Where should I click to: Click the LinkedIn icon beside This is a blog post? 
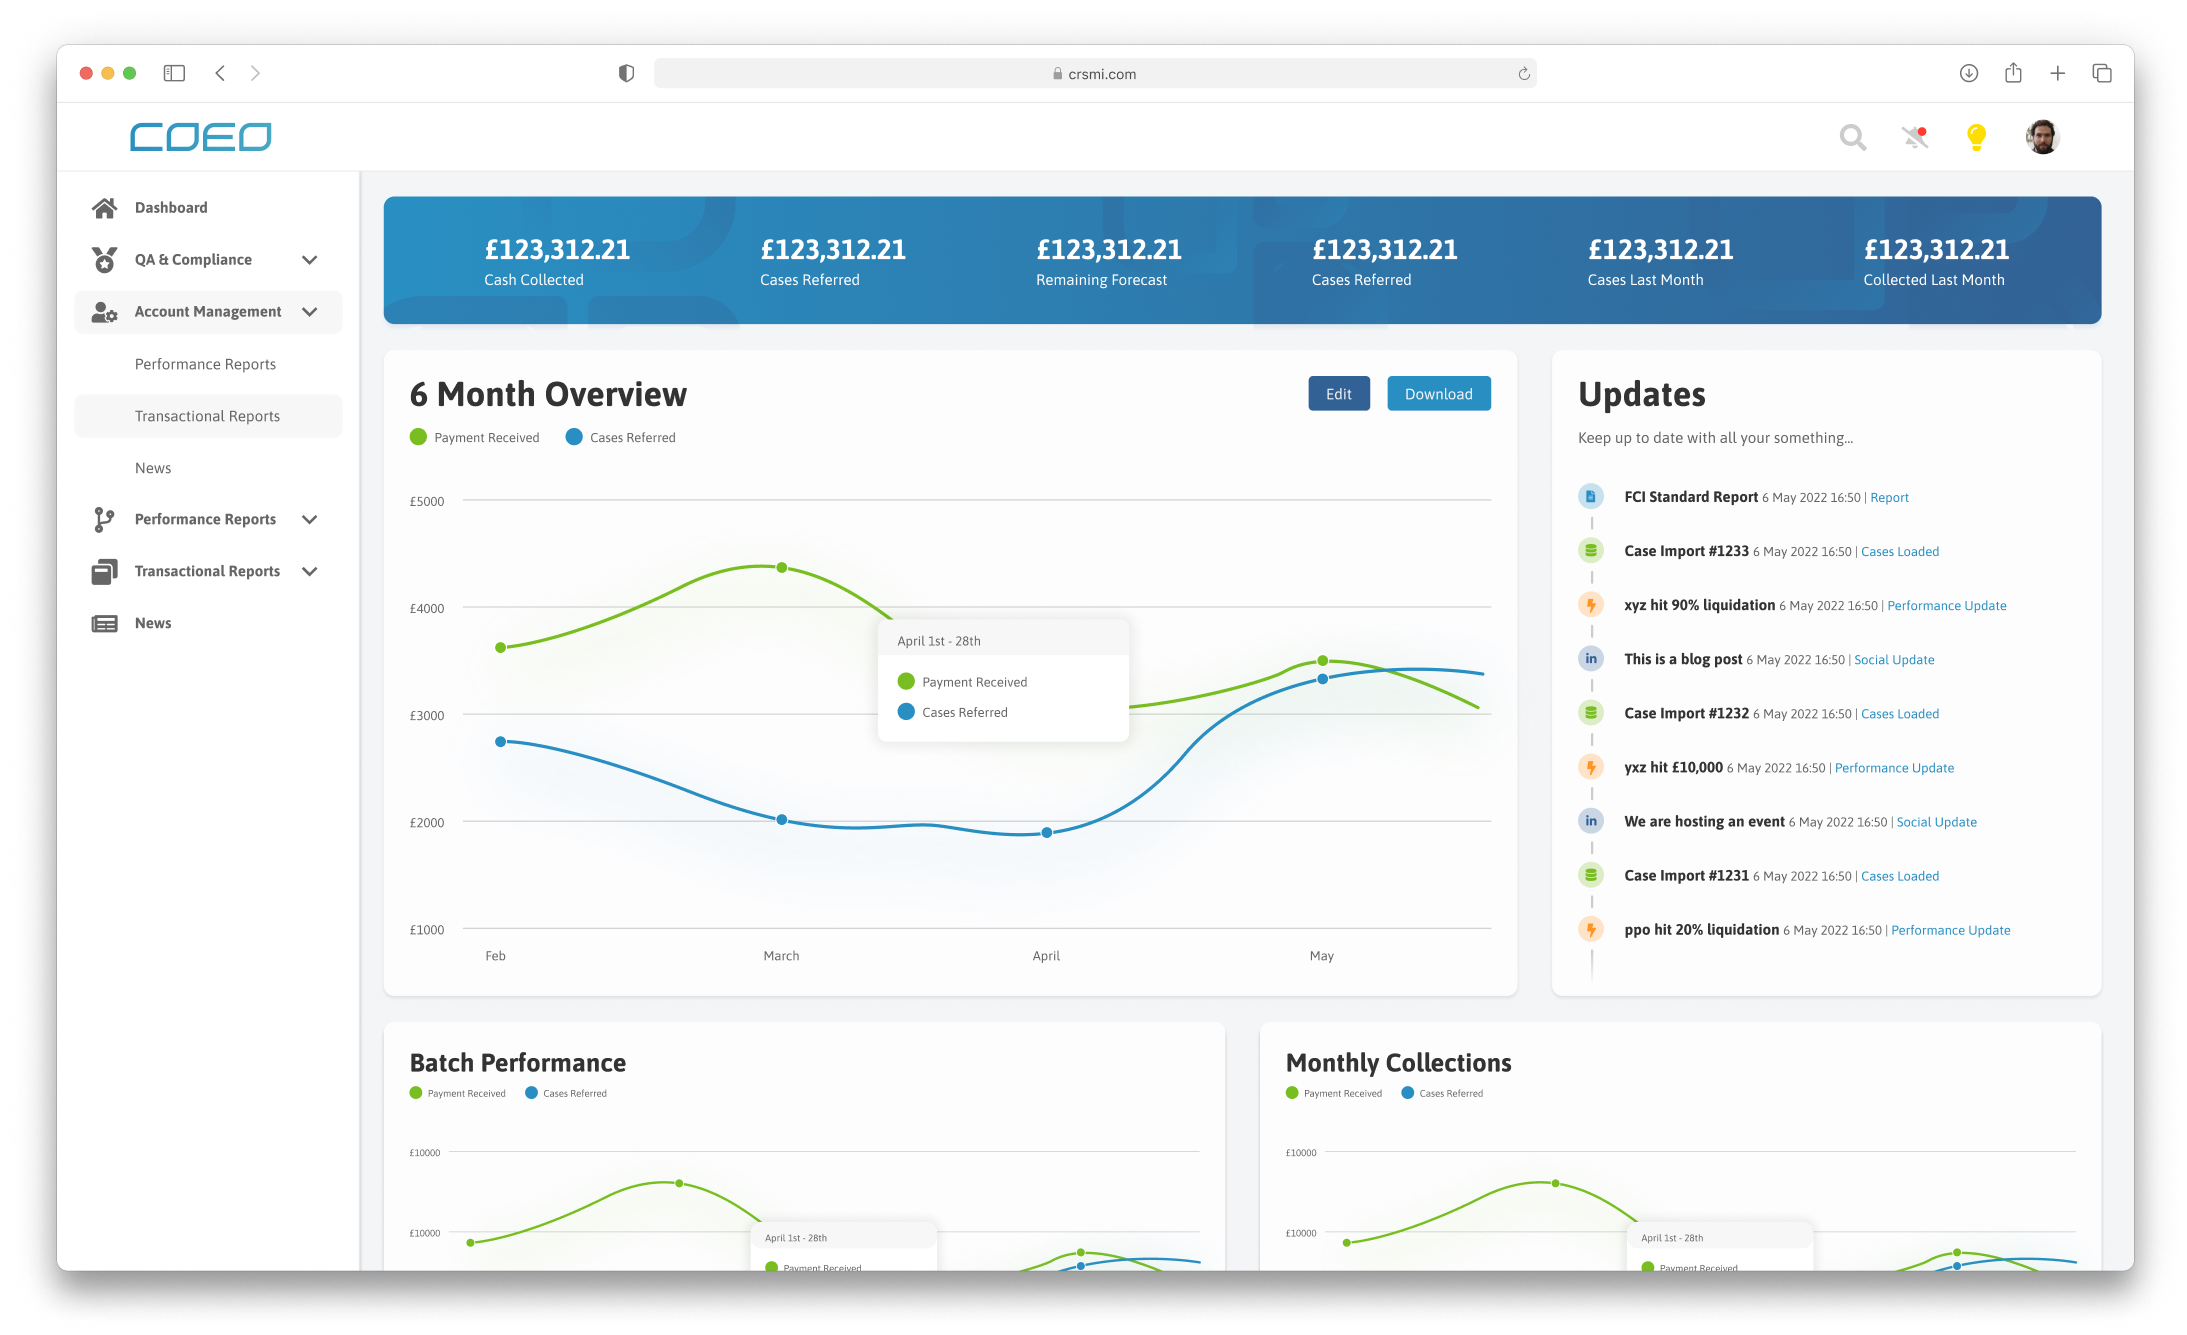1590,658
